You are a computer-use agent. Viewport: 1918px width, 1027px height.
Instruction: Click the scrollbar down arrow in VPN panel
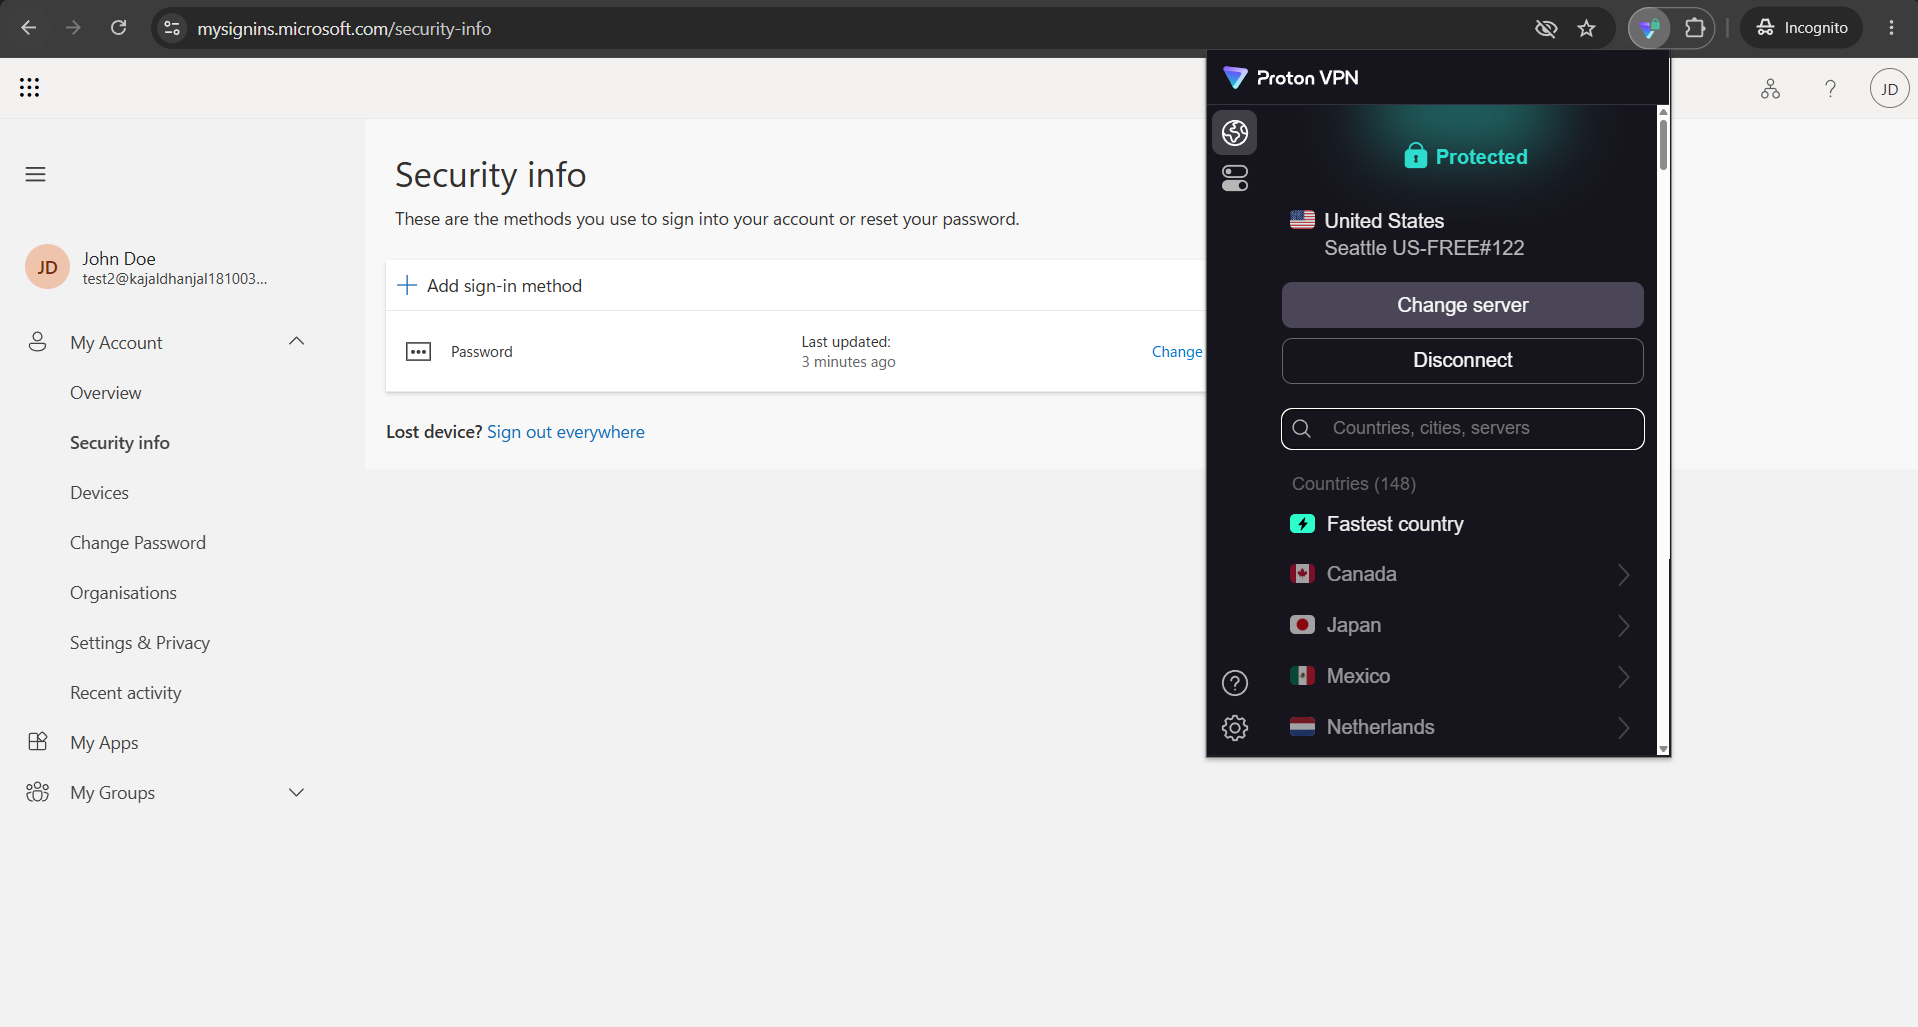(1663, 749)
